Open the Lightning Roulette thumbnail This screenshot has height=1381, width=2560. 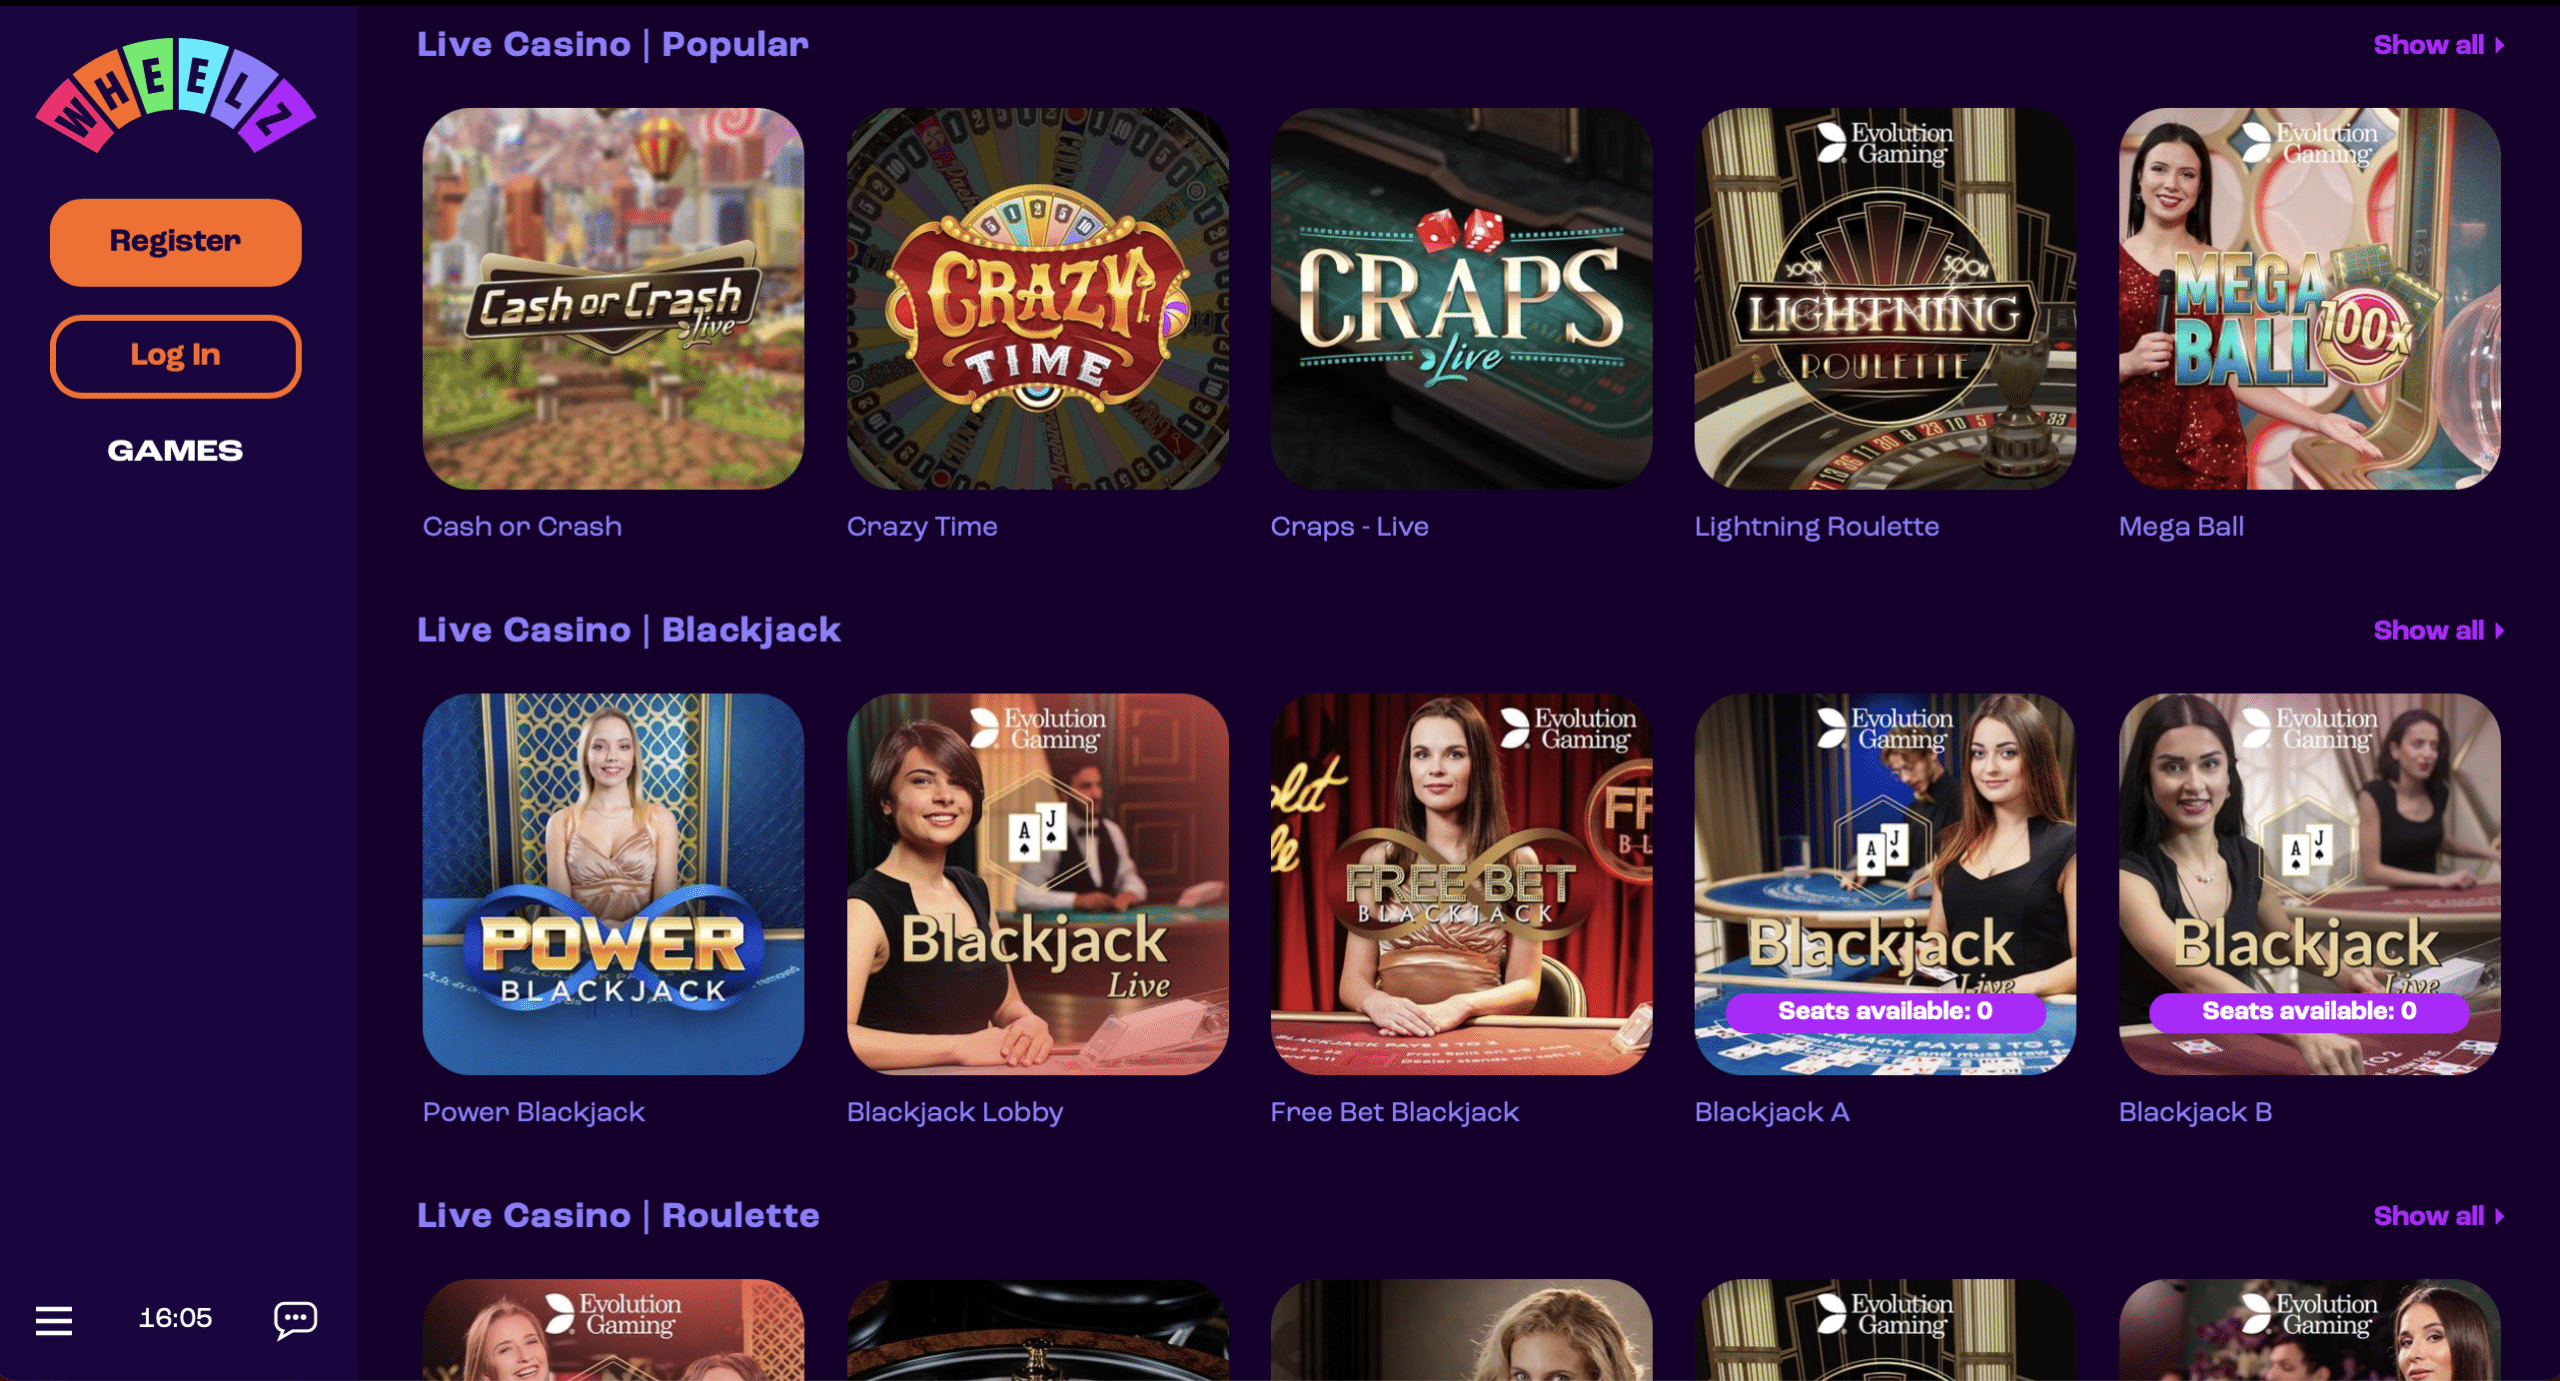pos(1885,299)
